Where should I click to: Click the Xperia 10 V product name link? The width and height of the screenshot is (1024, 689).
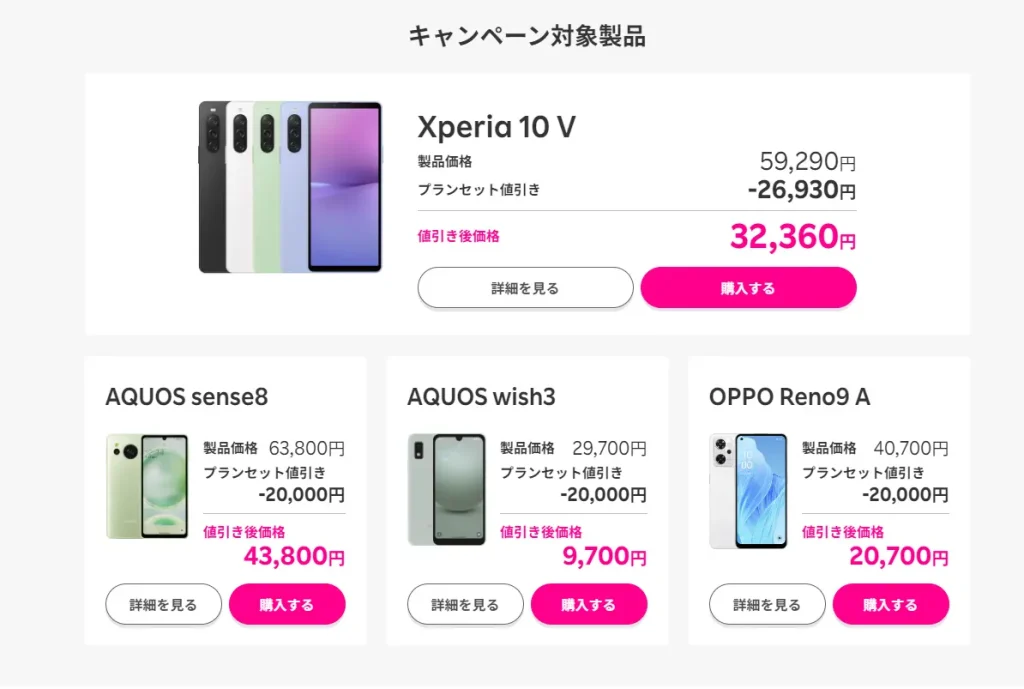(496, 128)
